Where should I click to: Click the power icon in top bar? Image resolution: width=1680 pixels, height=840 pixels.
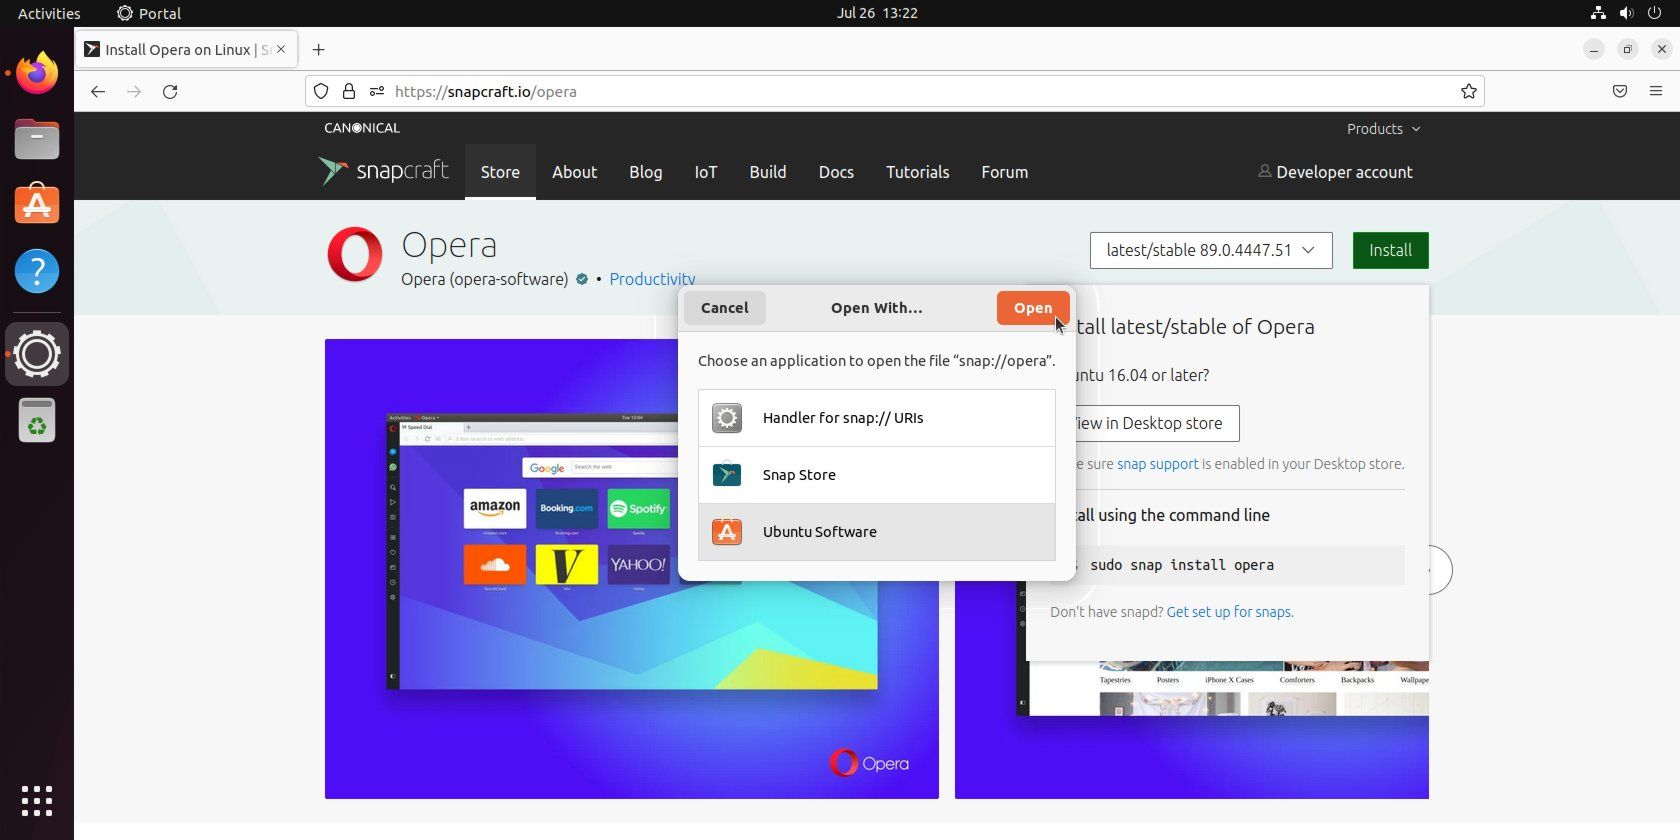coord(1654,13)
